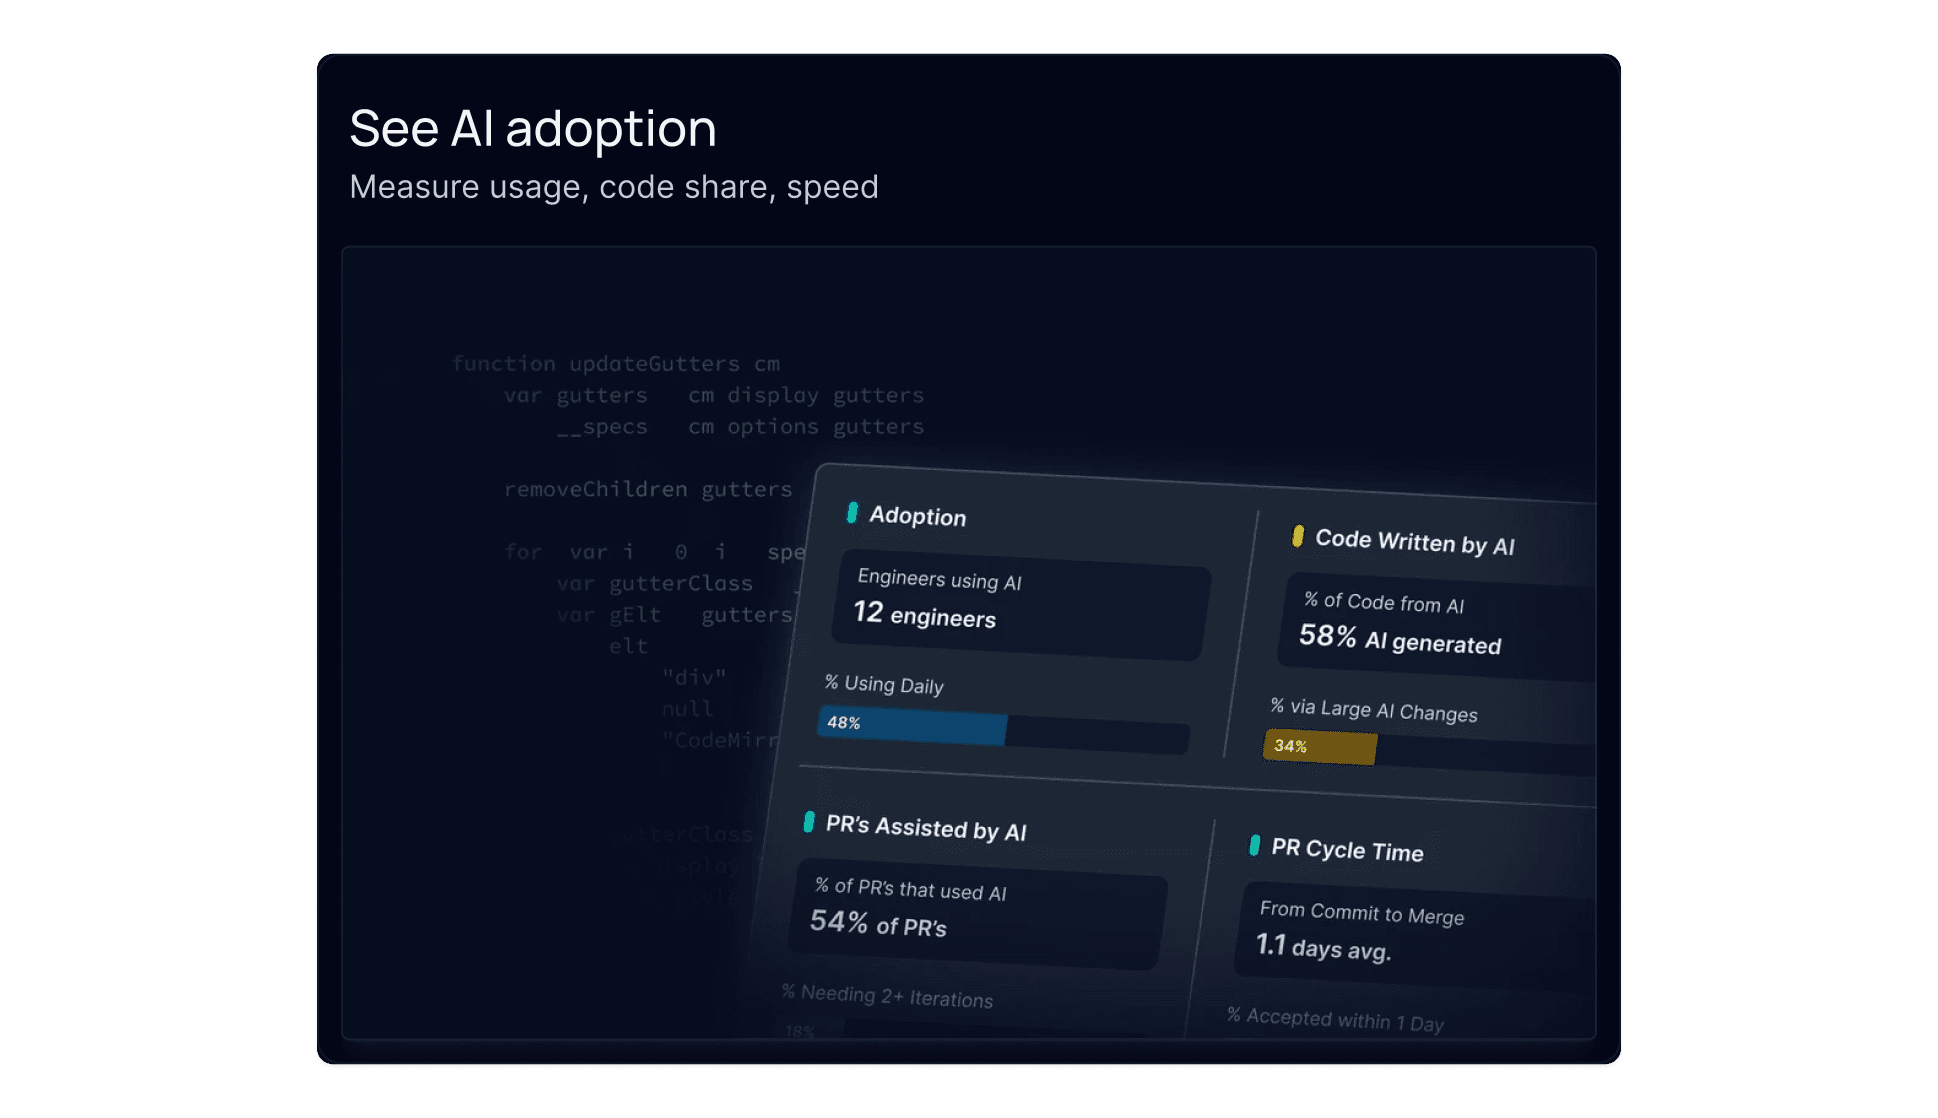The width and height of the screenshot is (1938, 1118).
Task: Click the % Needing 2+ Iterations label
Action: (887, 996)
